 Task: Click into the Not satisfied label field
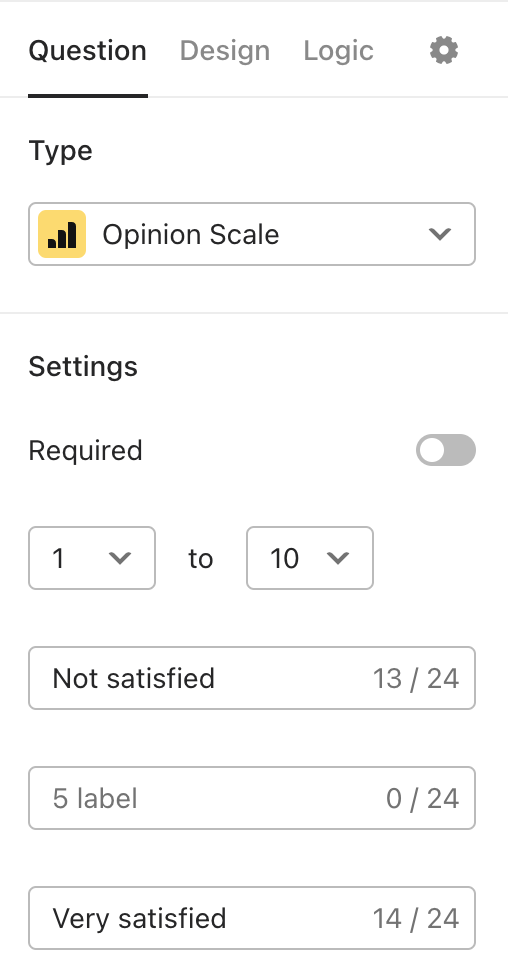tap(252, 678)
